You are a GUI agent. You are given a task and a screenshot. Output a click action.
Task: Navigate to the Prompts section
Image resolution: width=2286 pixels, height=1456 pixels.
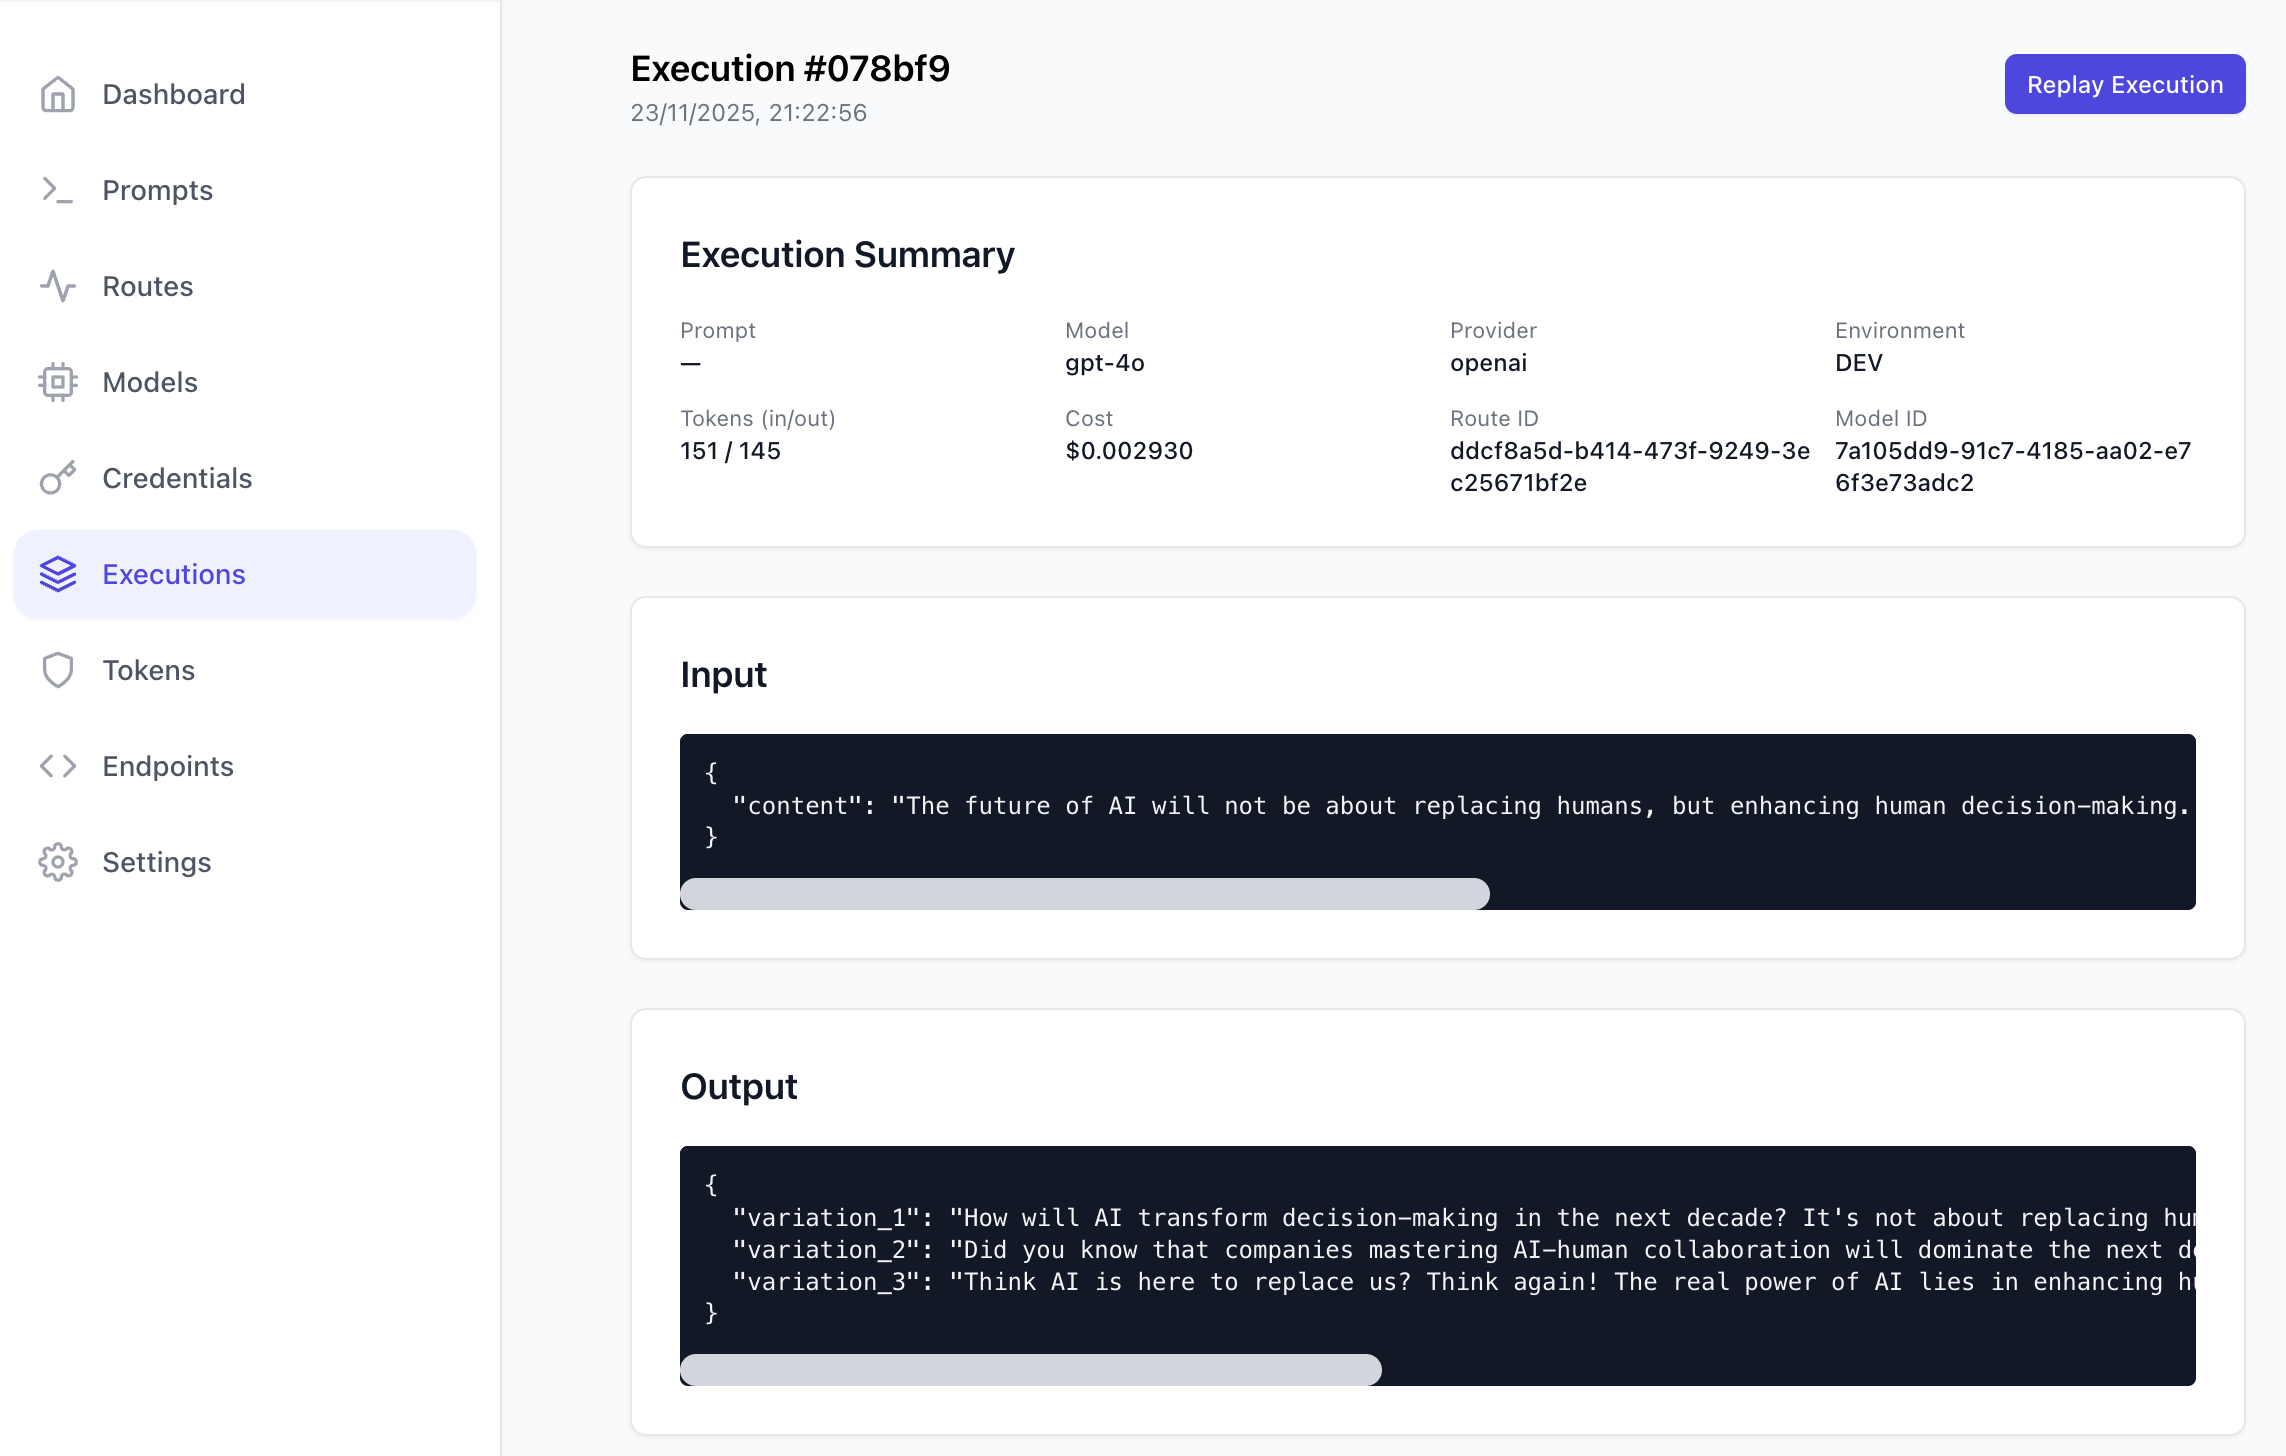click(157, 190)
